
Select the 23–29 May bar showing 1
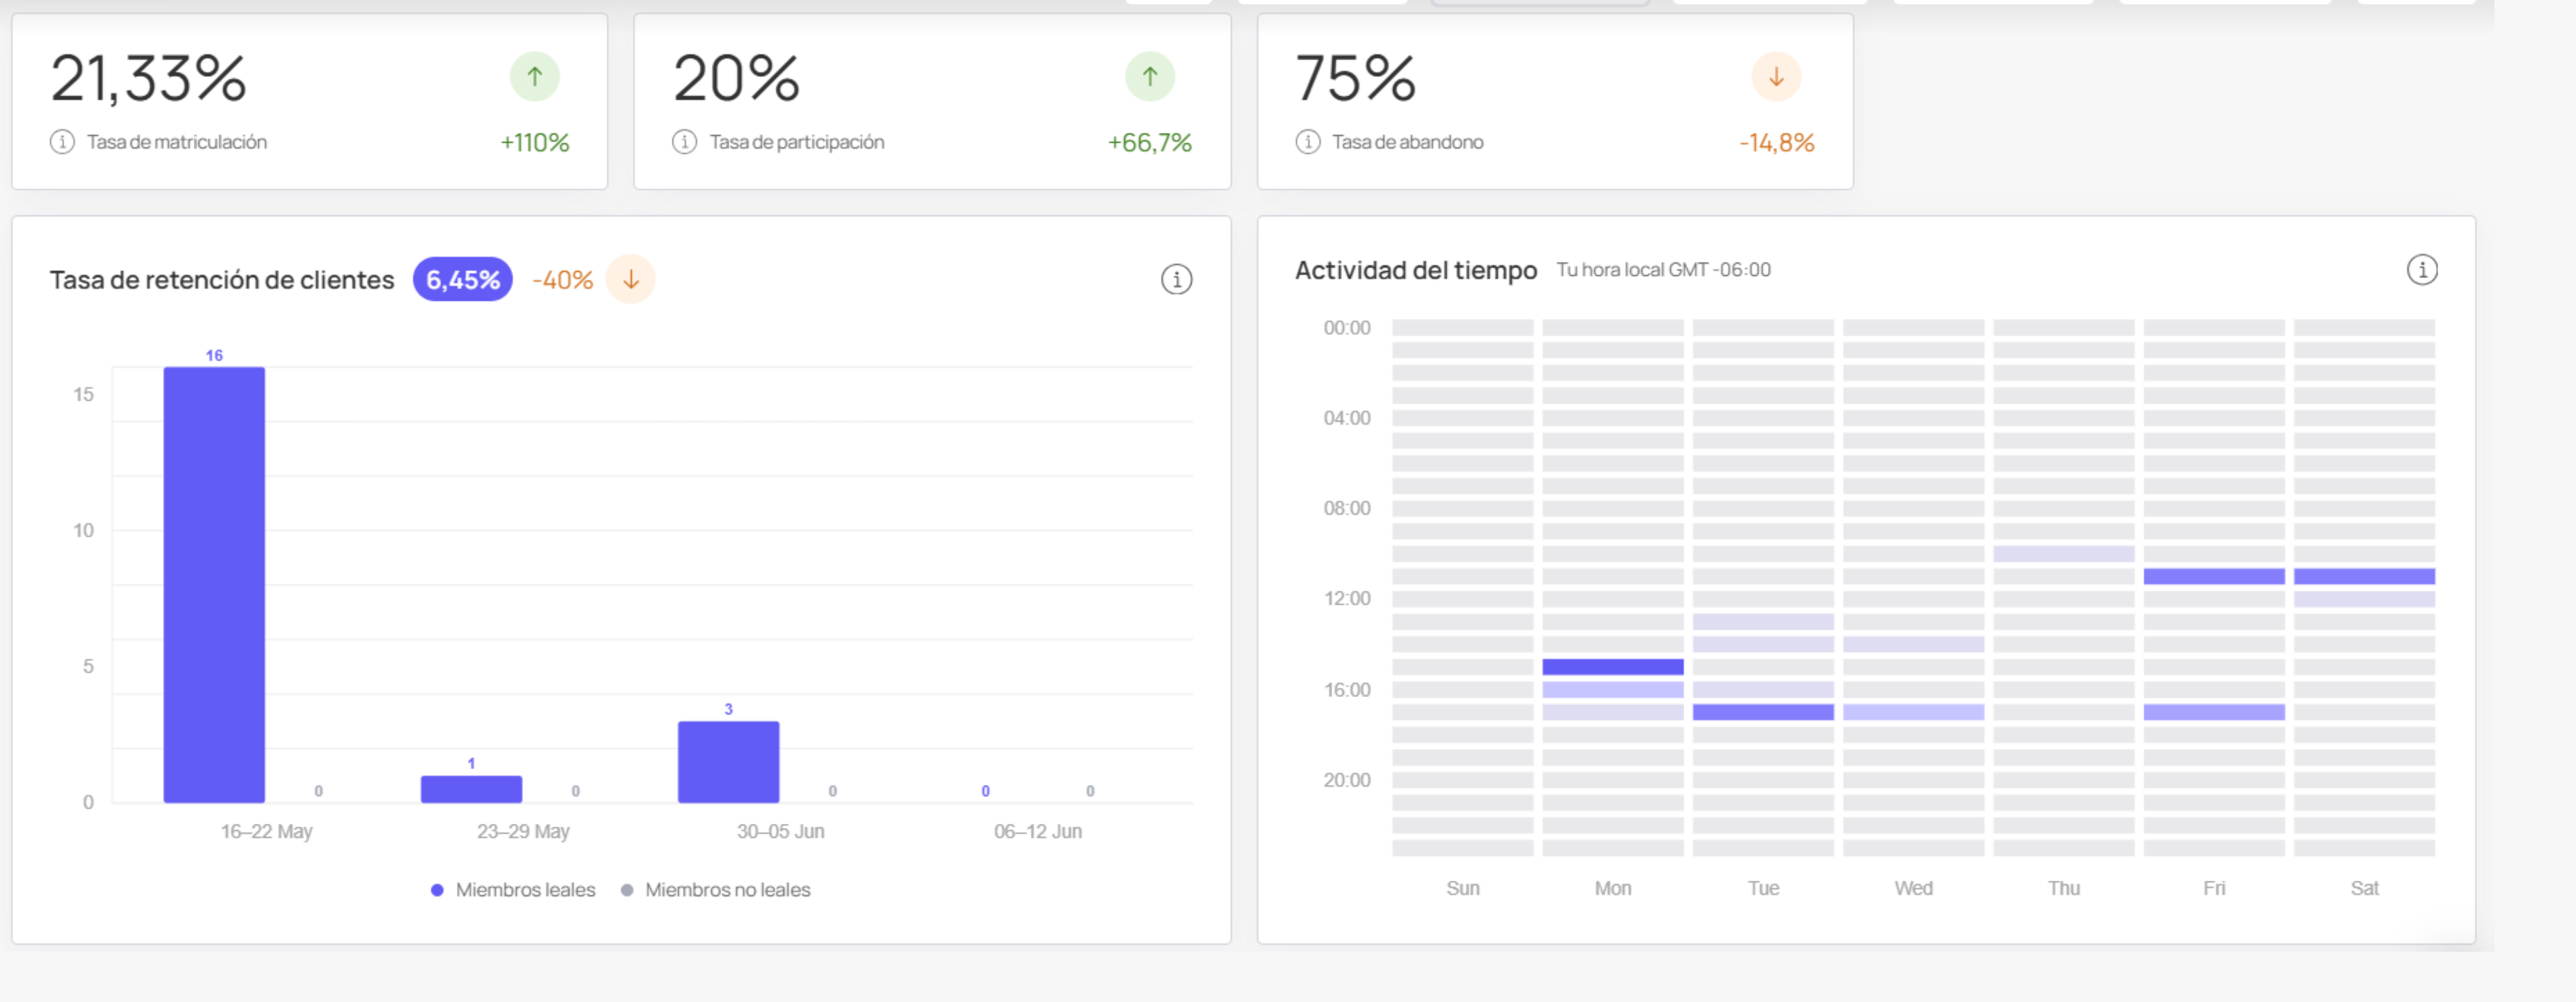click(471, 789)
